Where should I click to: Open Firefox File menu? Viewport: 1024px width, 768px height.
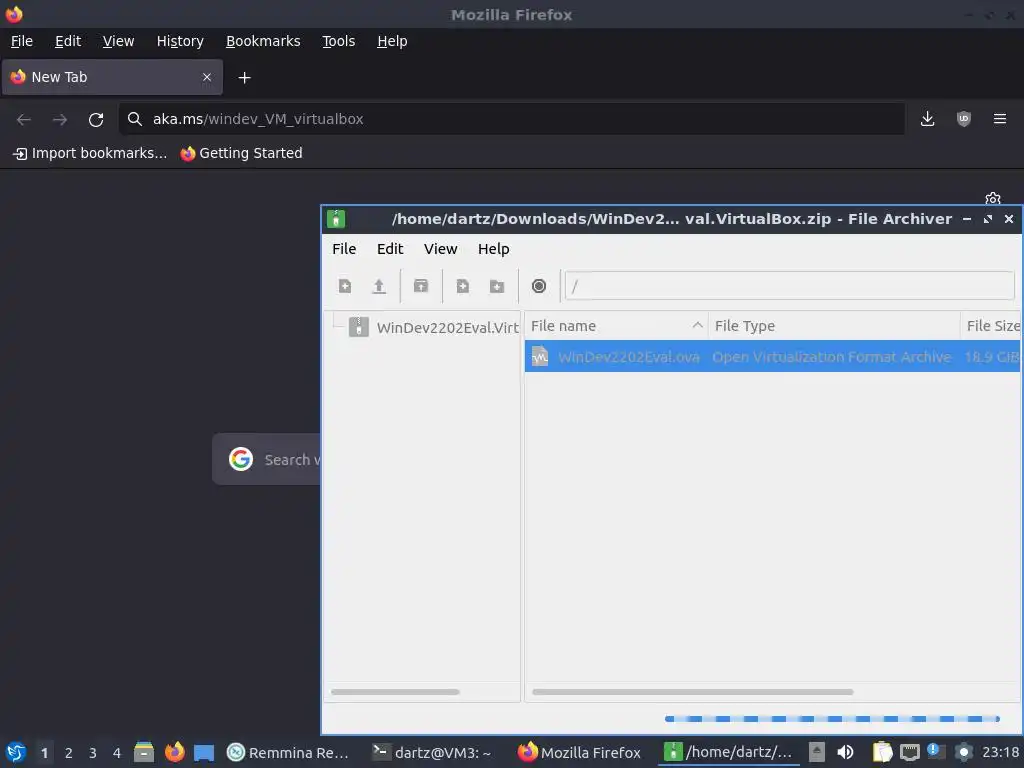[22, 41]
